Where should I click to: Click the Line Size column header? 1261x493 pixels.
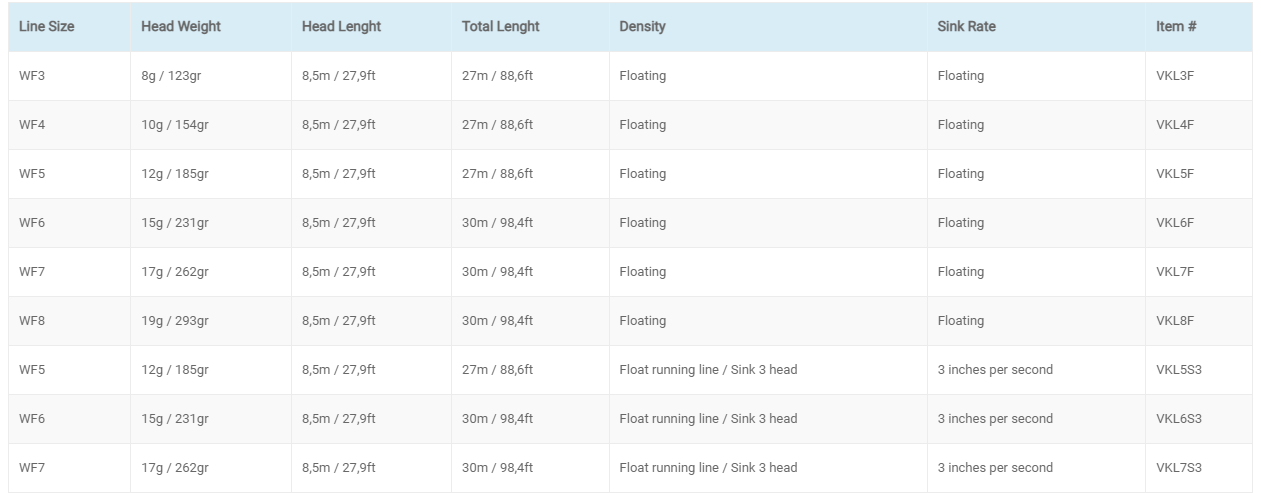coord(47,27)
